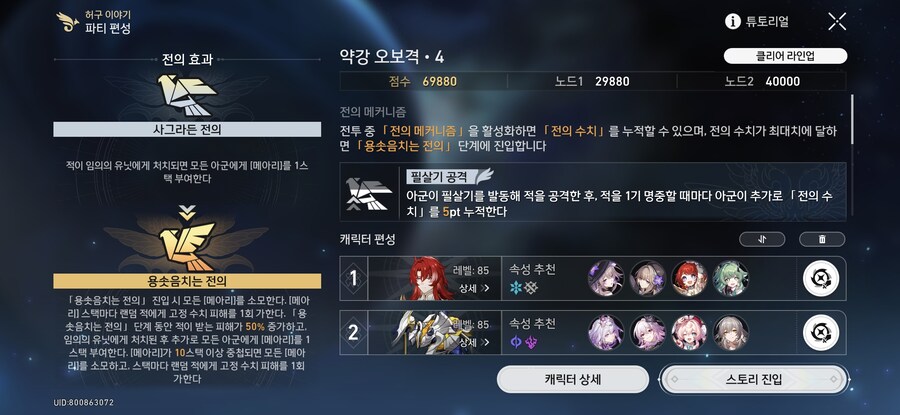Close the party setup screen with X
This screenshot has height=415, width=900.
click(x=837, y=22)
